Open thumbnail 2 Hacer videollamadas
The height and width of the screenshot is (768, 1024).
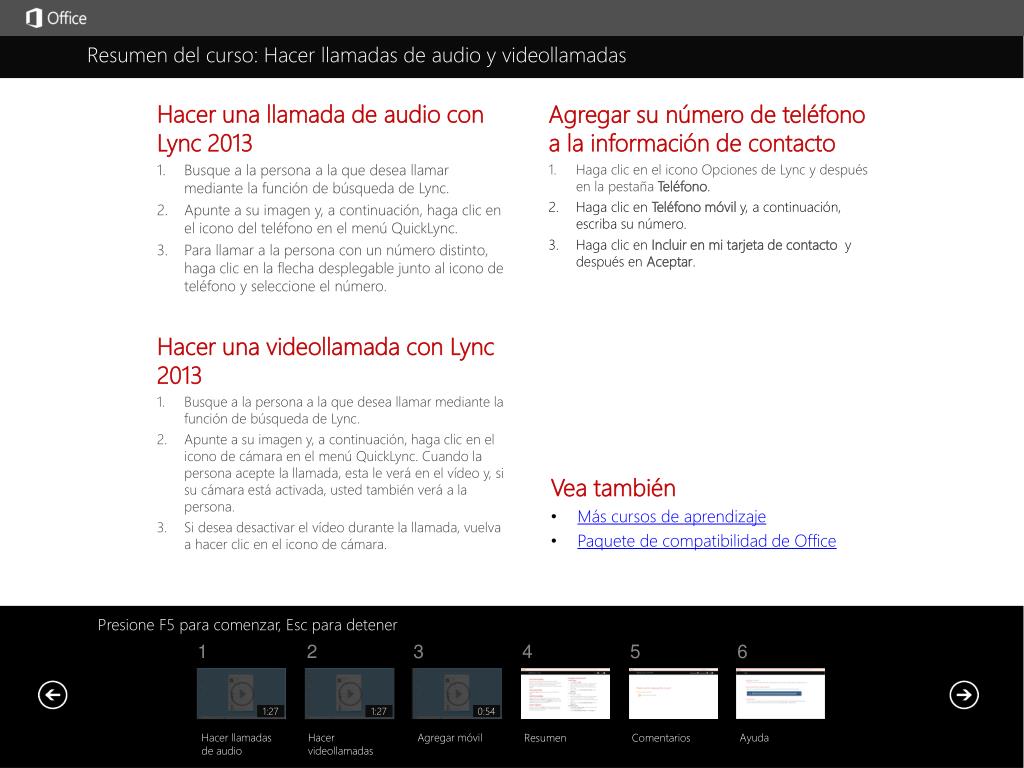(349, 693)
